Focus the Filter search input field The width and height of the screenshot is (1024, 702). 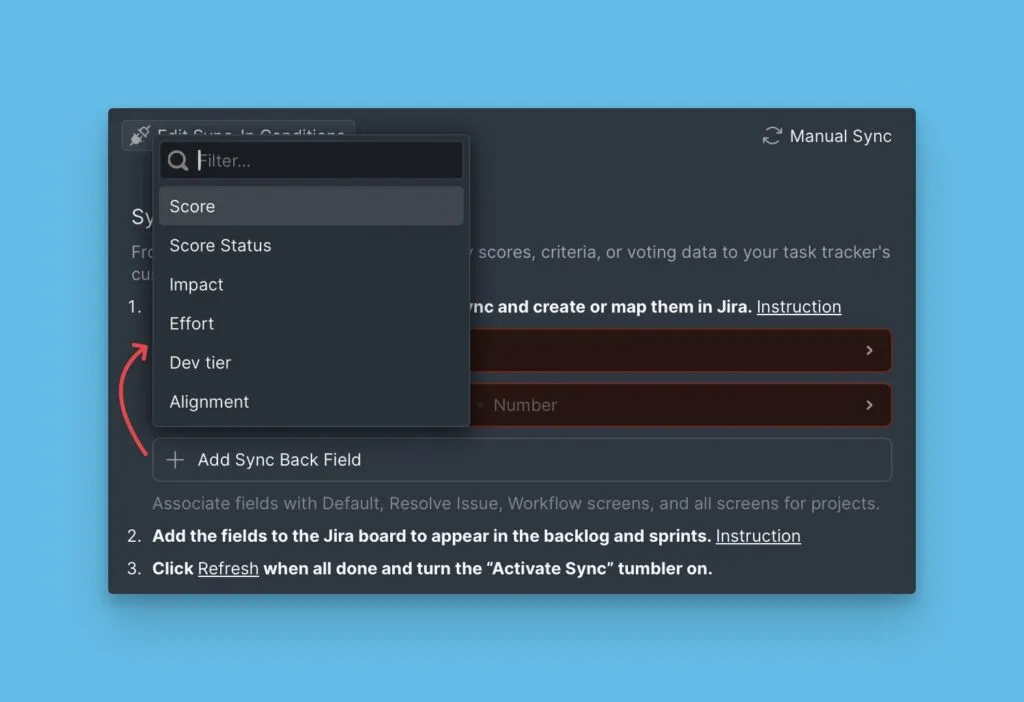pos(325,161)
